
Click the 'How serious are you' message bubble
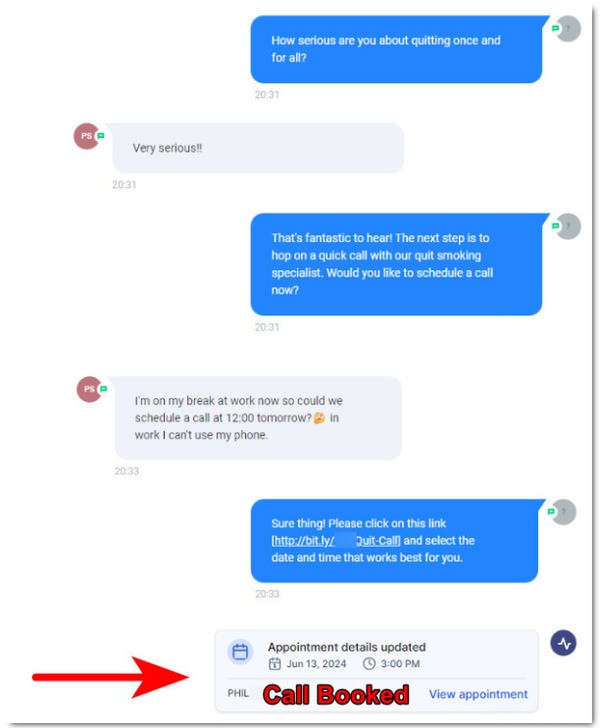396,49
